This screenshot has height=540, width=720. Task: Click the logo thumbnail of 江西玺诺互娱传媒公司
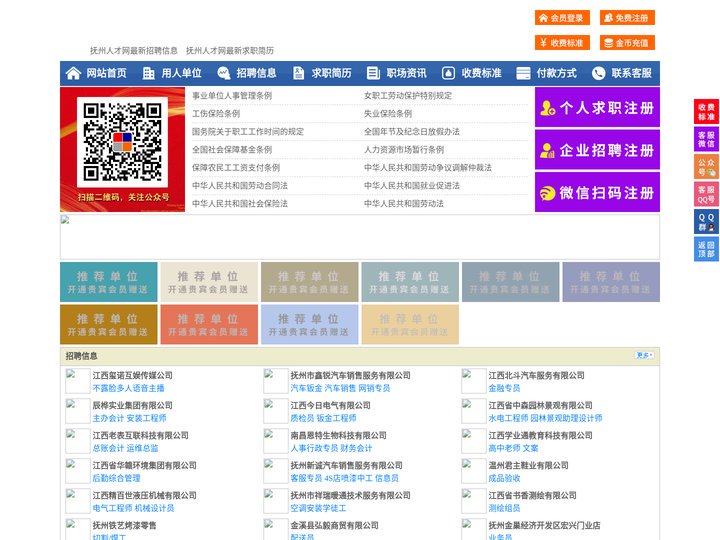78,381
